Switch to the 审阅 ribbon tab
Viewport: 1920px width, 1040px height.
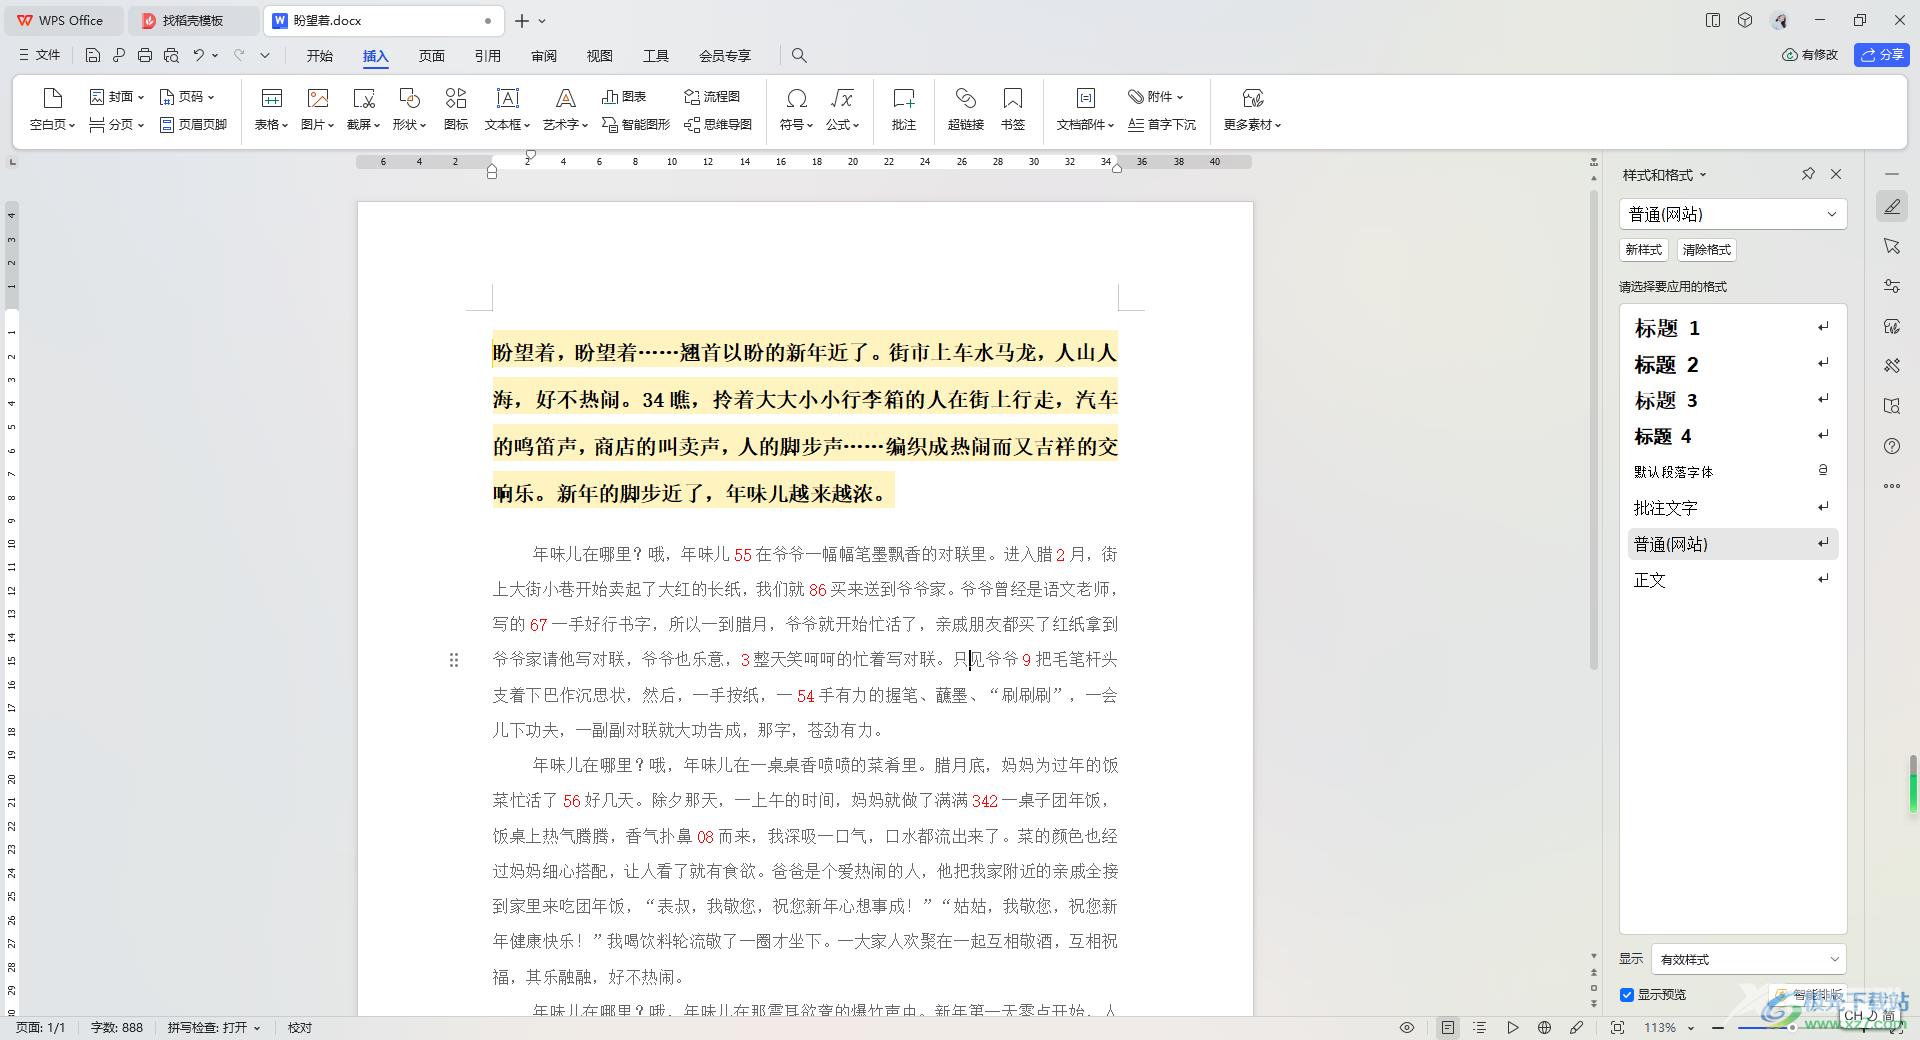[x=544, y=56]
